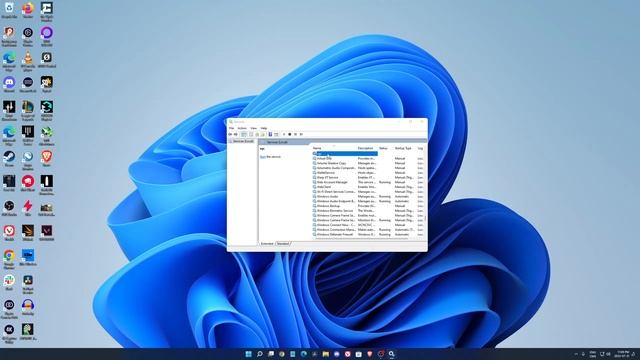Open the Brave browser desktop icon
The width and height of the screenshot is (640, 360).
pos(47,159)
